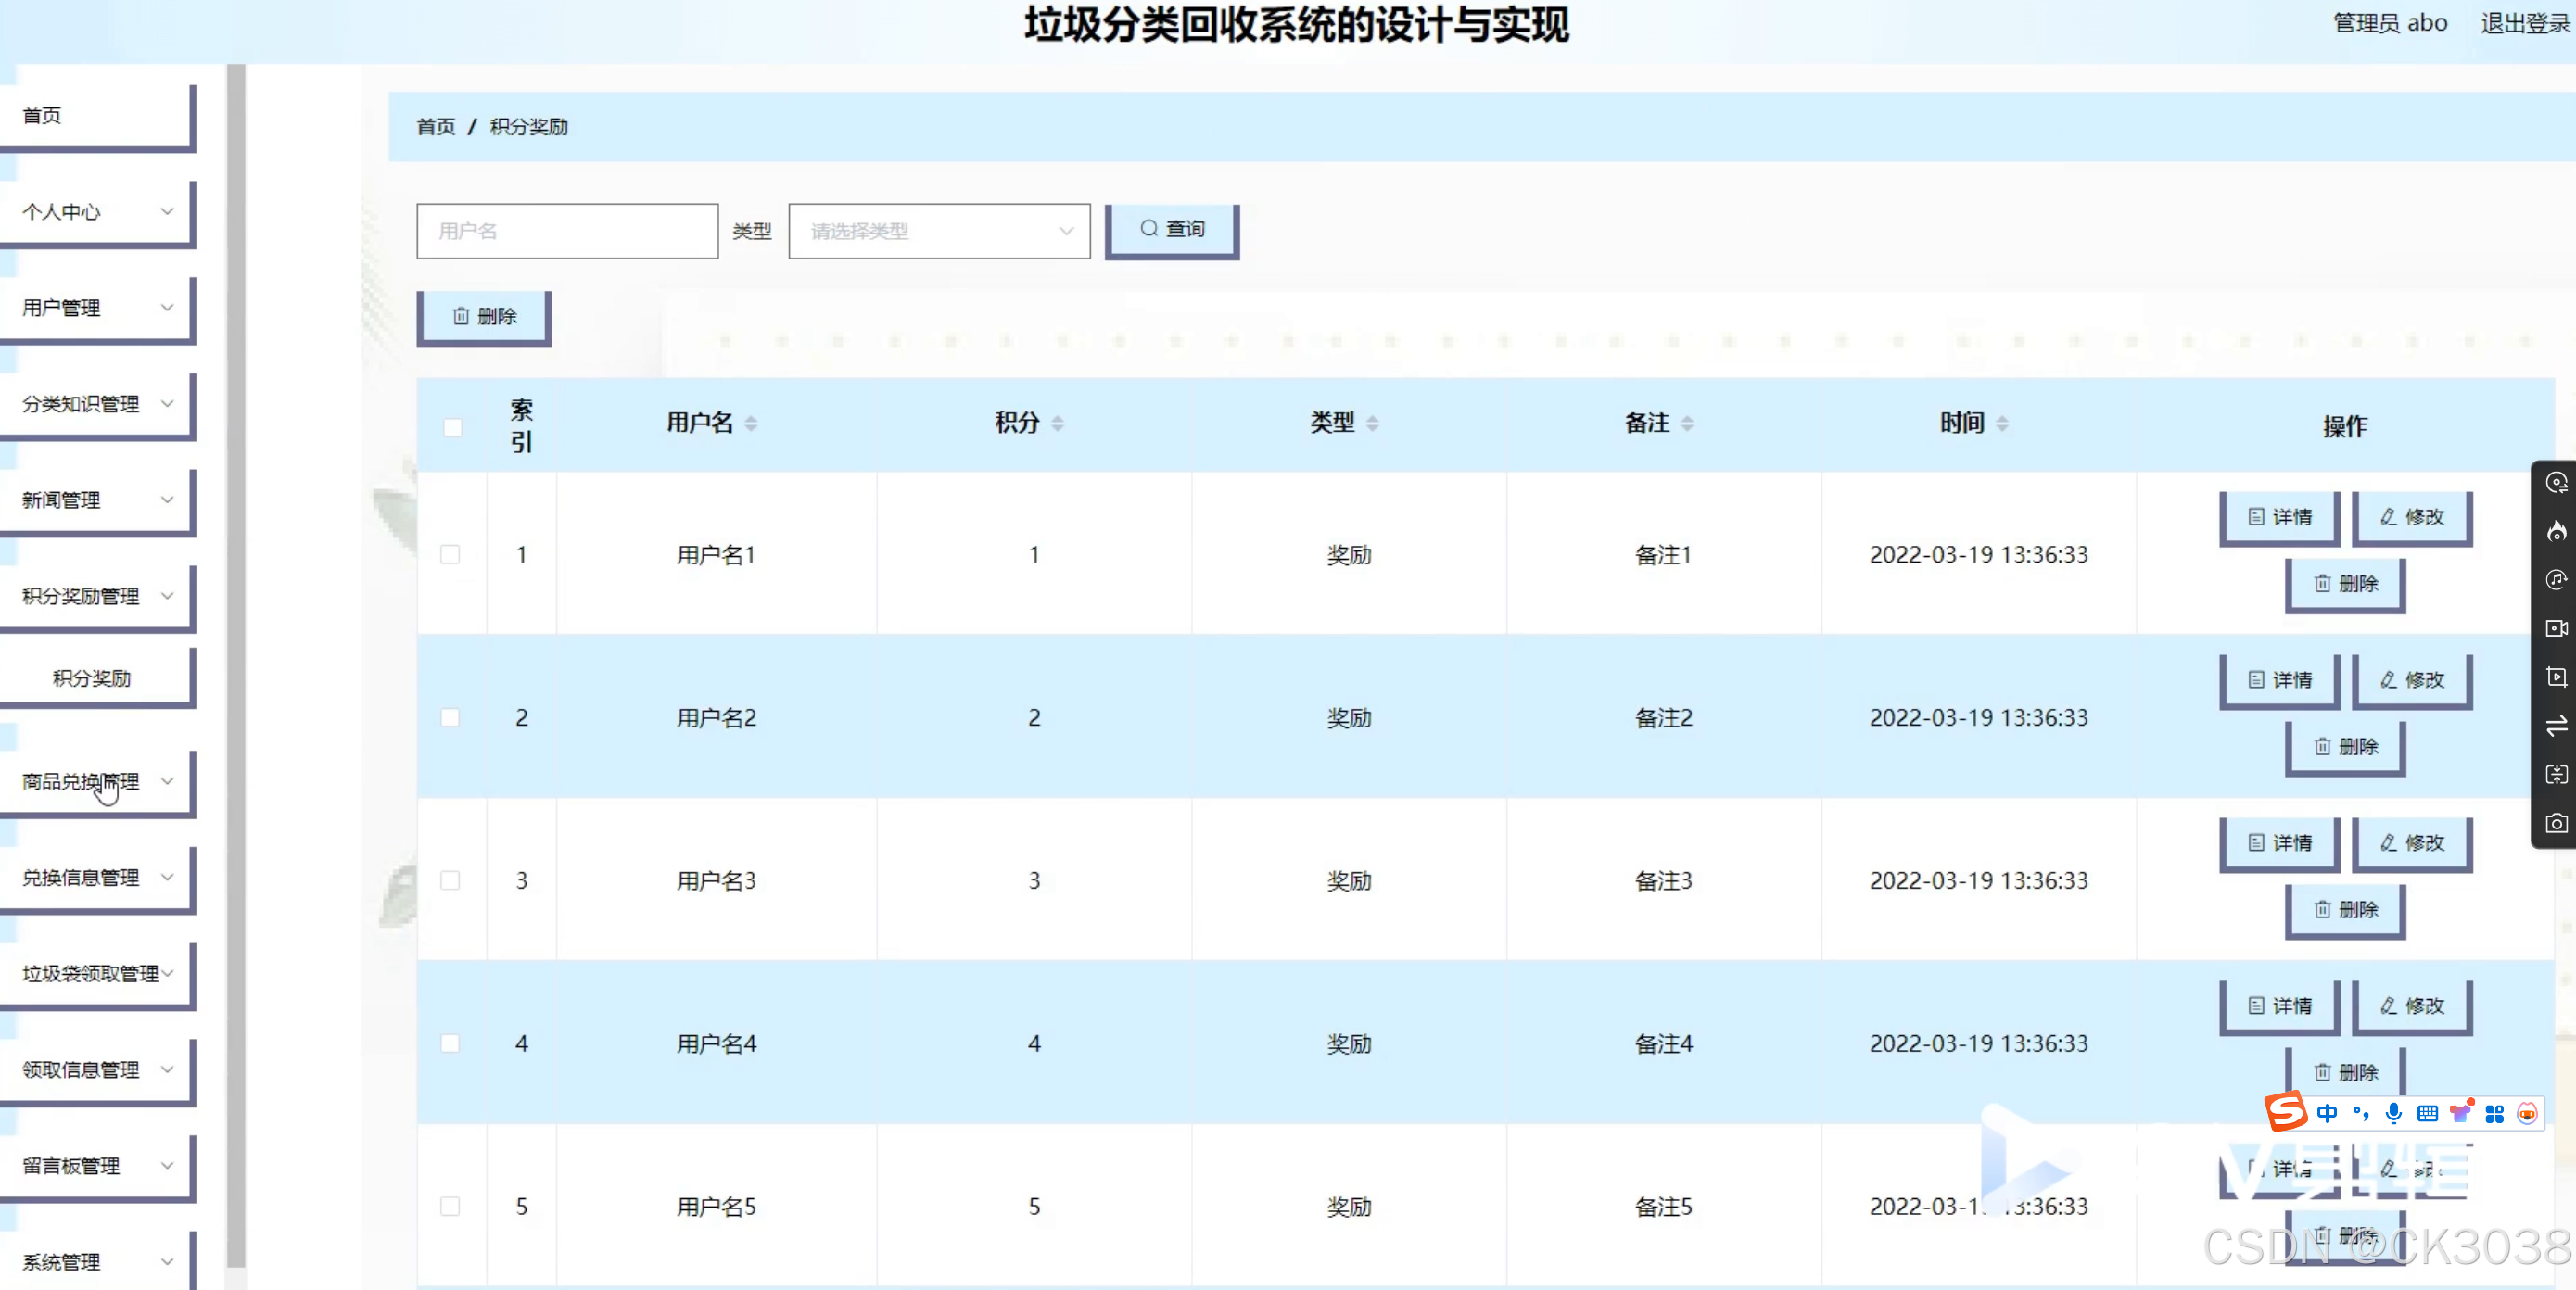Screen dimensions: 2576x1290
Task: Check the select-all checkbox in table header
Action: (x=452, y=428)
